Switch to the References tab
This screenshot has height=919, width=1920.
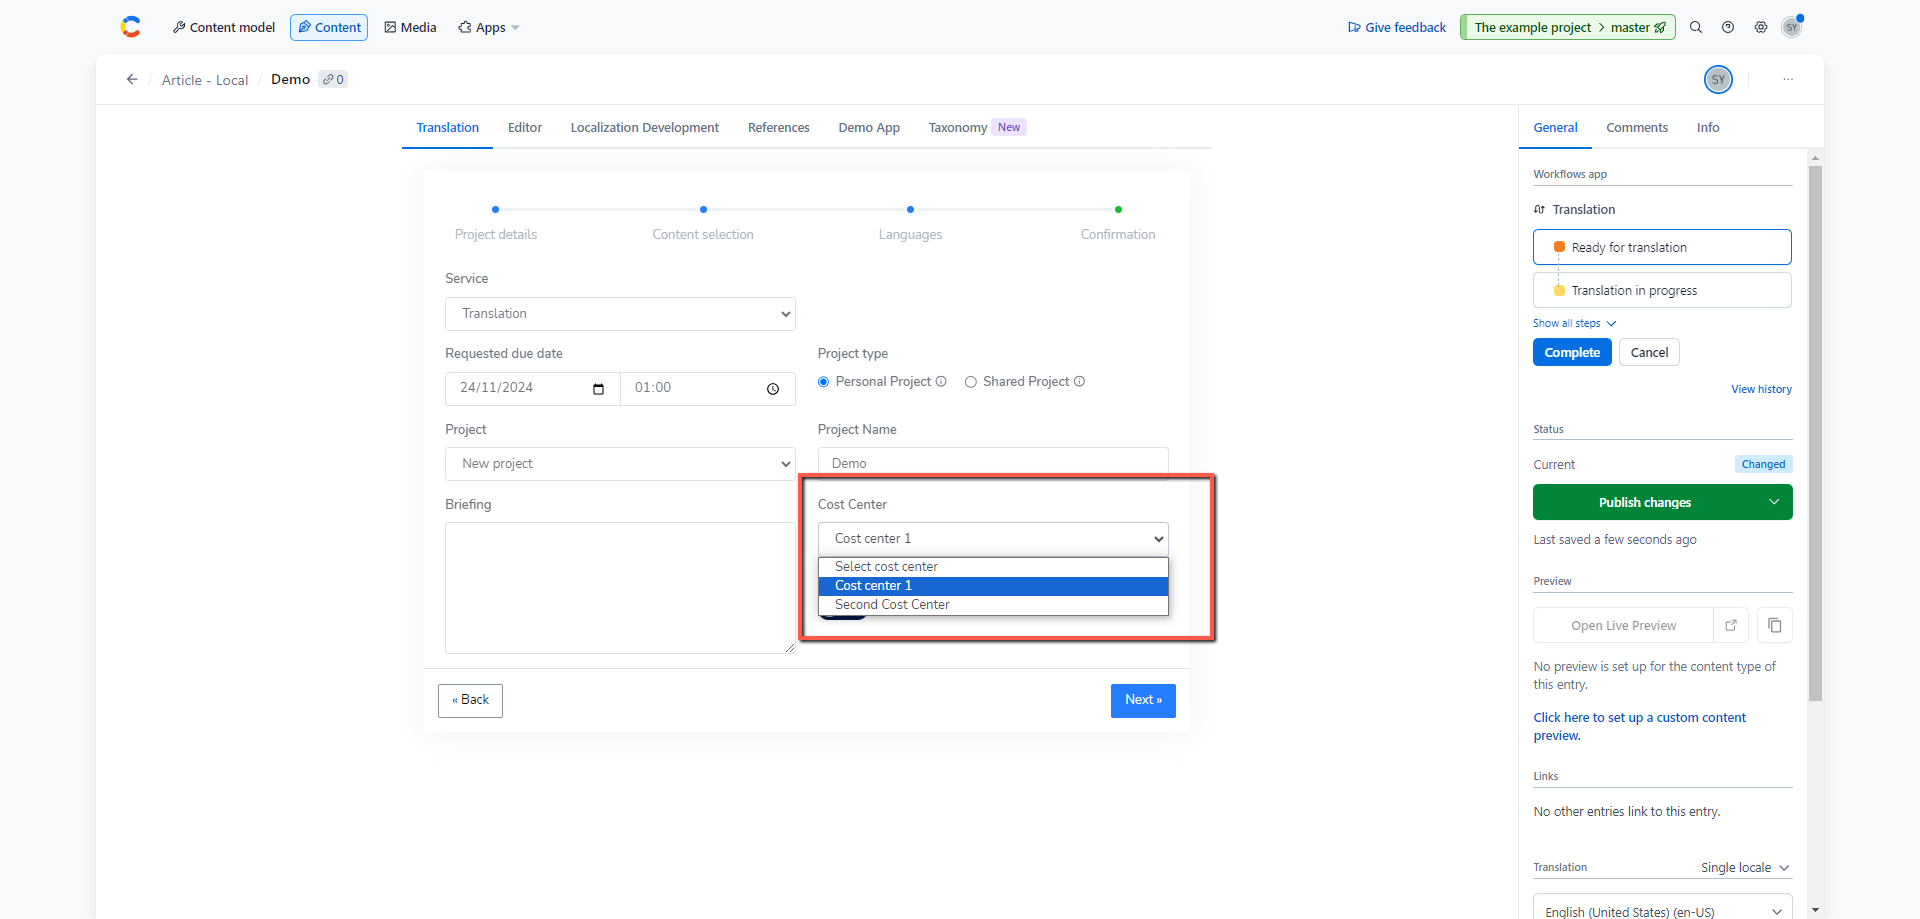pyautogui.click(x=779, y=127)
